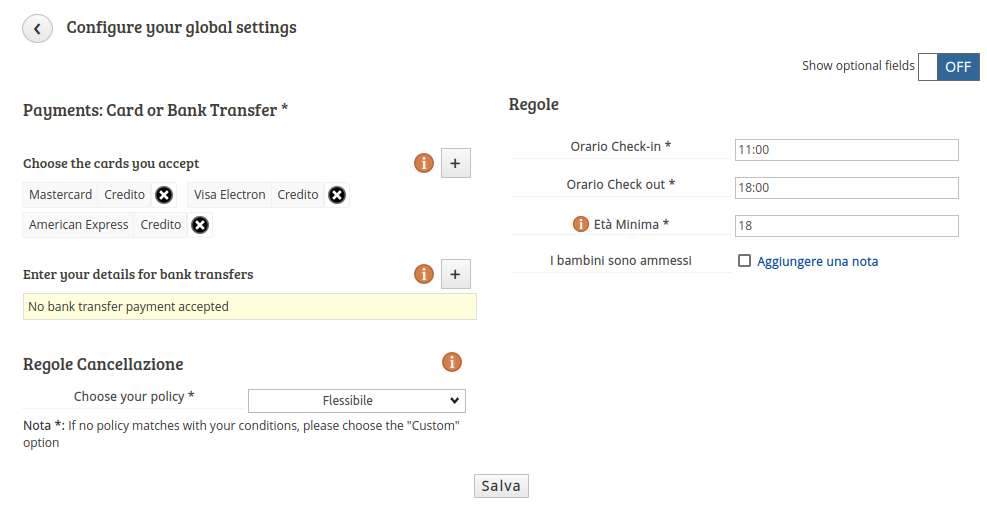Add a new accepted card with plus
The height and width of the screenshot is (511, 987).
(455, 164)
